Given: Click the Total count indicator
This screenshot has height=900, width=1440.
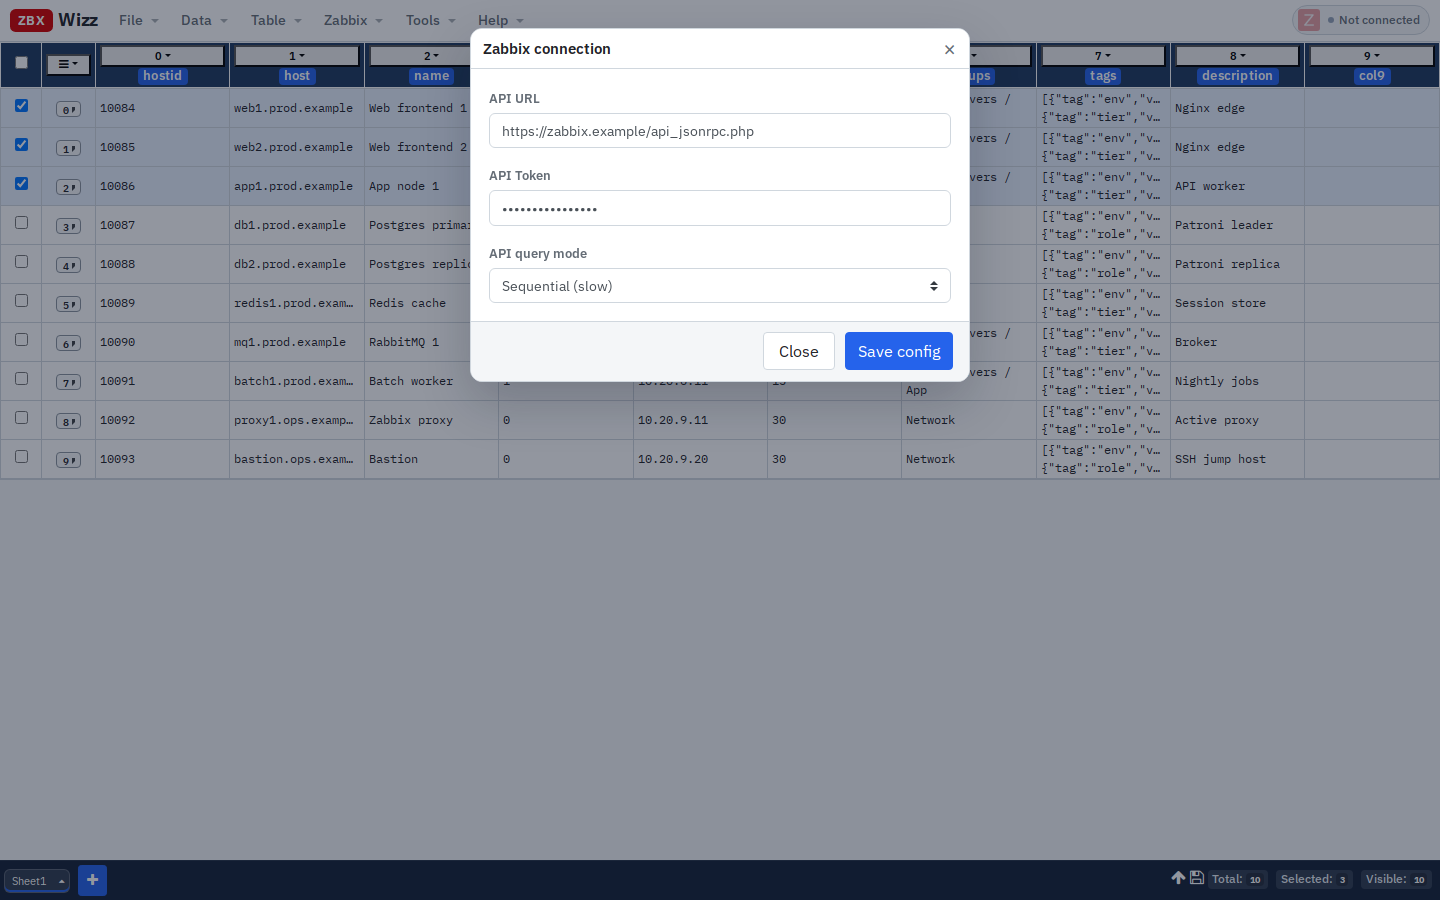Looking at the screenshot, I should click(x=1237, y=880).
